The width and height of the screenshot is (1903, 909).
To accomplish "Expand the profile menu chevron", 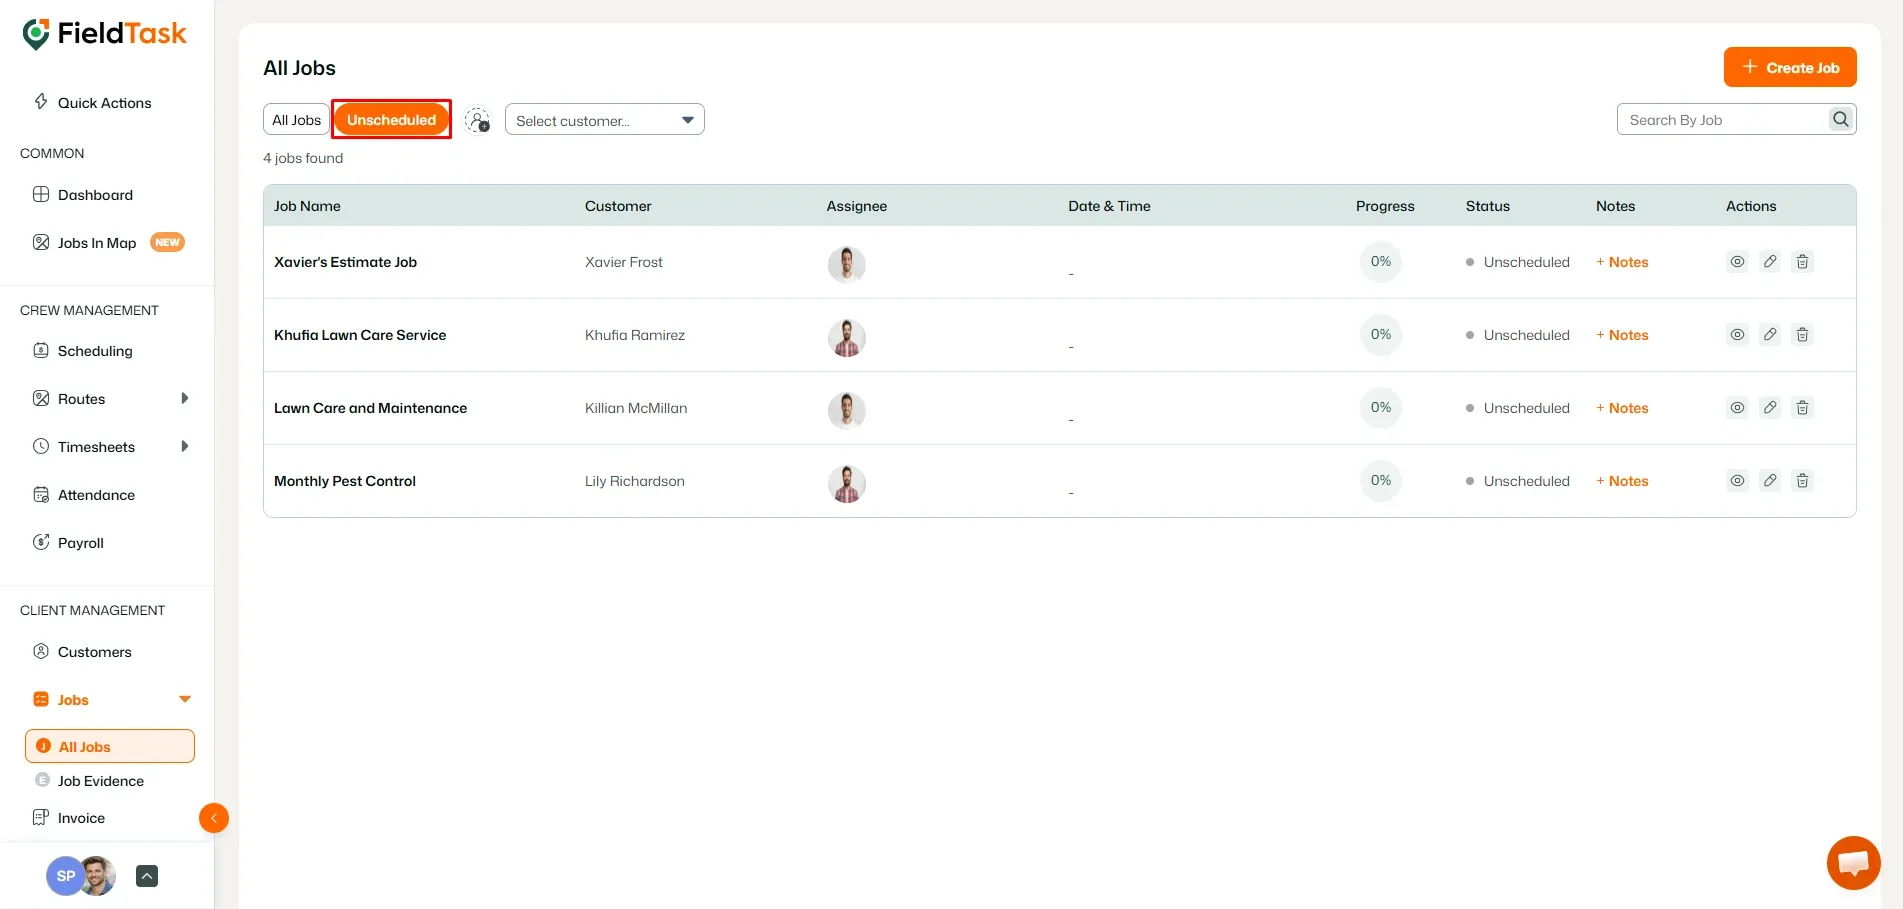I will coord(147,876).
